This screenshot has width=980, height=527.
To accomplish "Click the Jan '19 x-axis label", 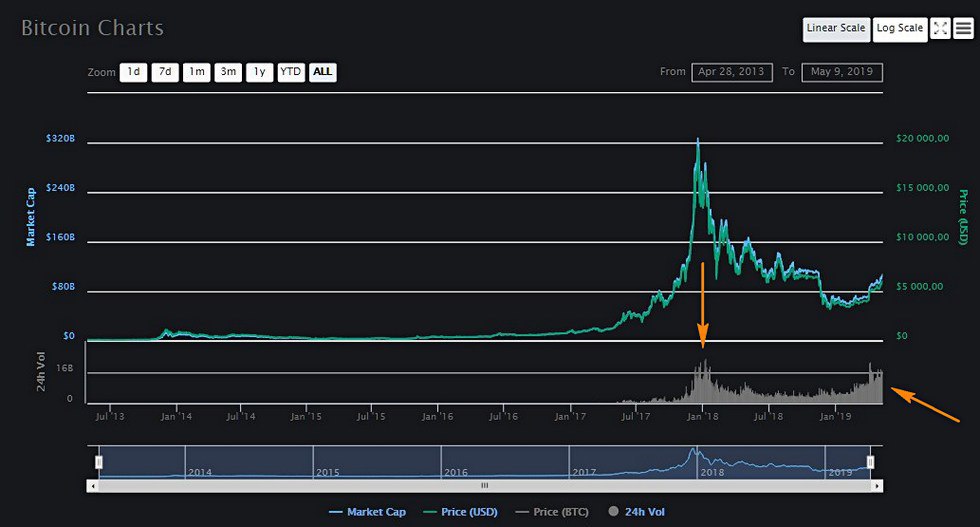I will (835, 416).
